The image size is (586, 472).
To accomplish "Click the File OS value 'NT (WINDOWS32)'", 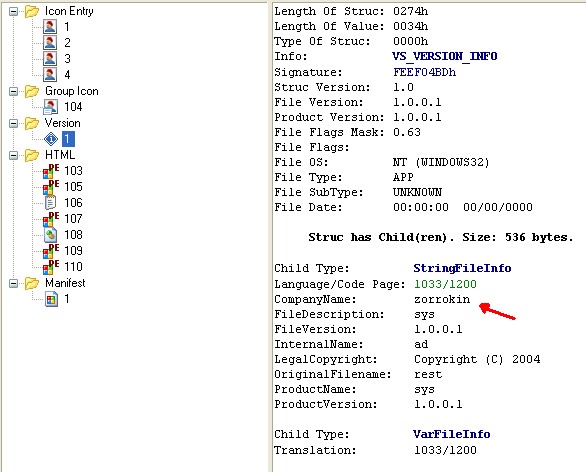I will coord(441,162).
